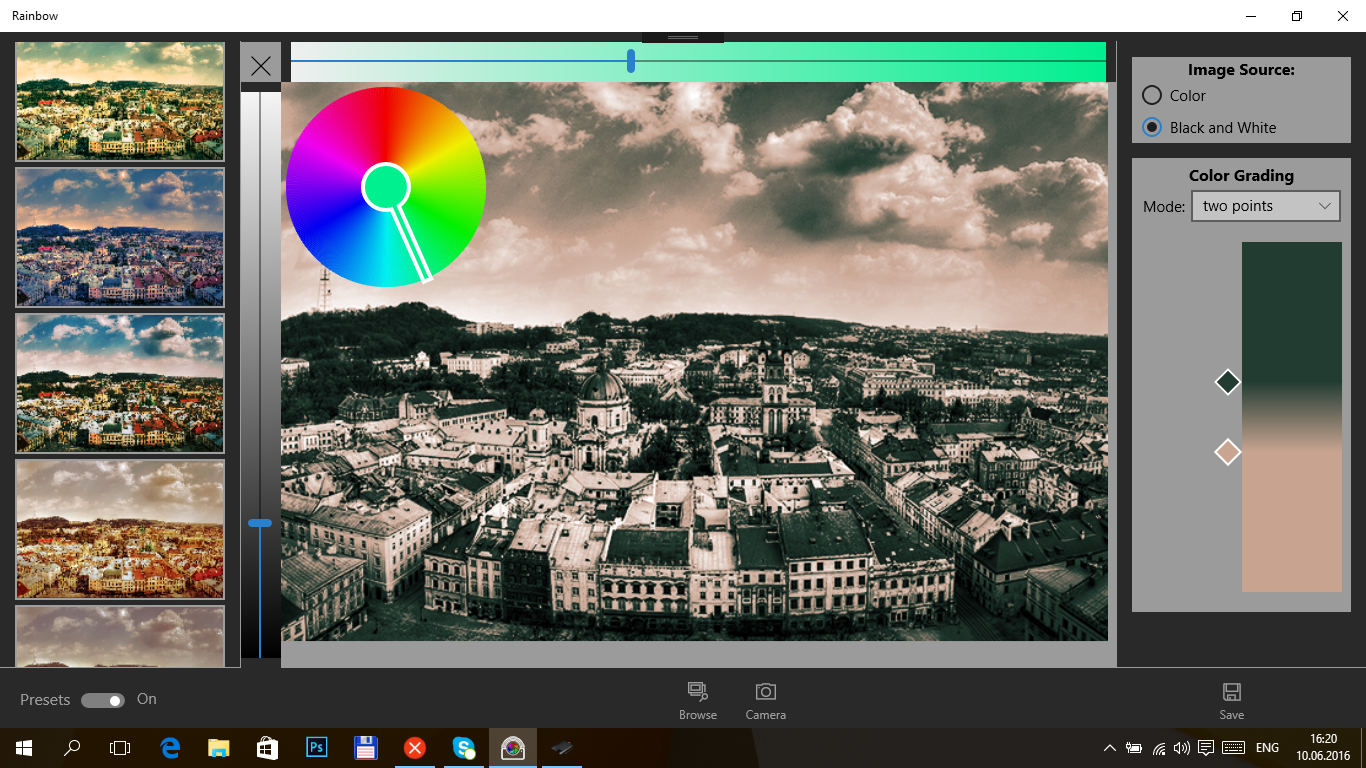Open the Camera to capture a photo
Image resolution: width=1366 pixels, height=768 pixels.
(x=765, y=701)
